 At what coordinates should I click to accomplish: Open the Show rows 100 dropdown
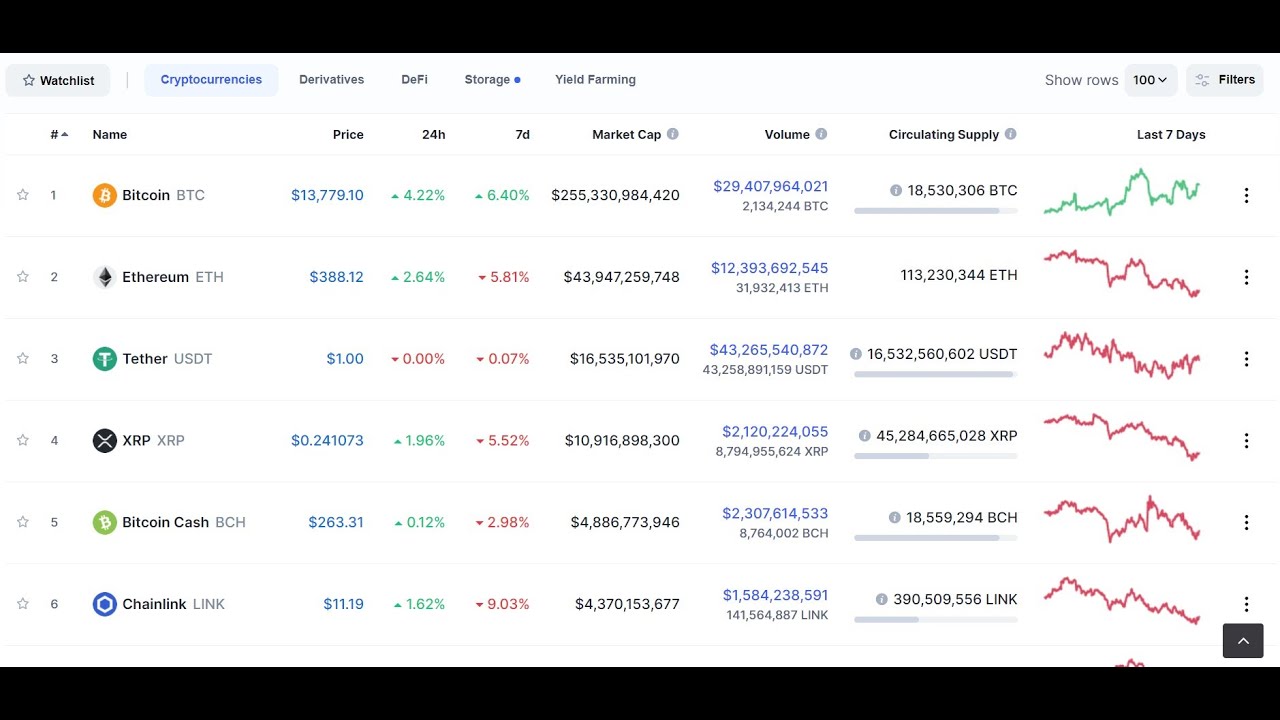[1150, 80]
